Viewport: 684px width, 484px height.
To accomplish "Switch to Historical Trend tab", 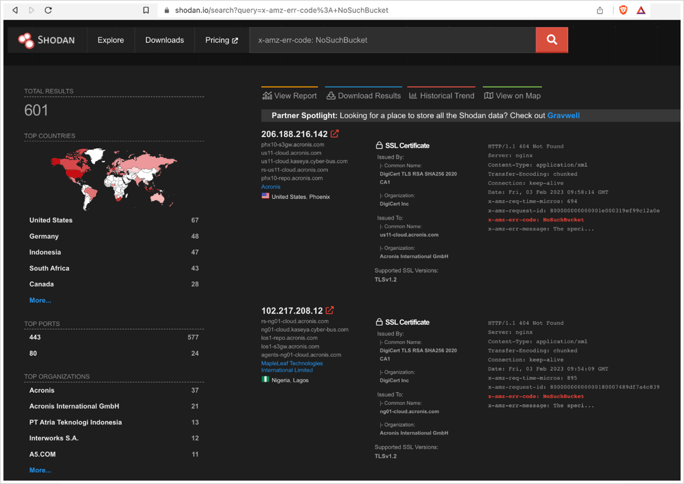I will 441,96.
